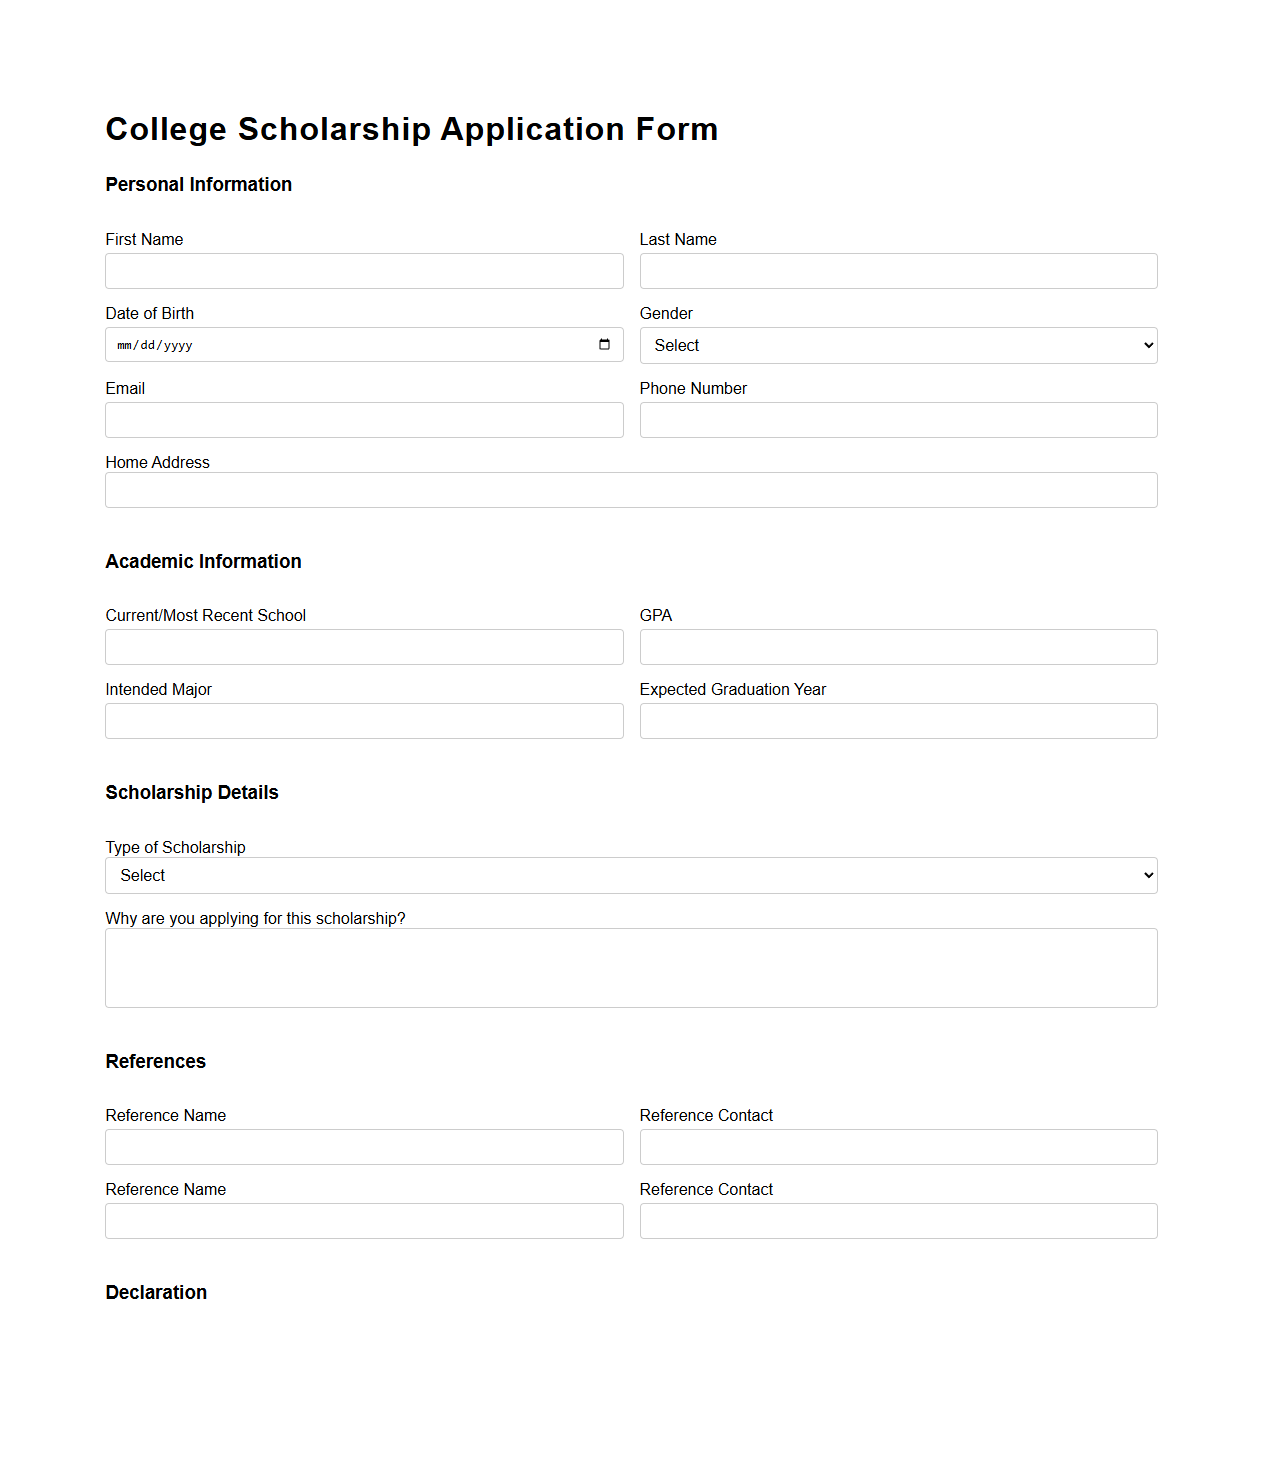Open the Gender dropdown
This screenshot has width=1263, height=1476.
click(897, 345)
